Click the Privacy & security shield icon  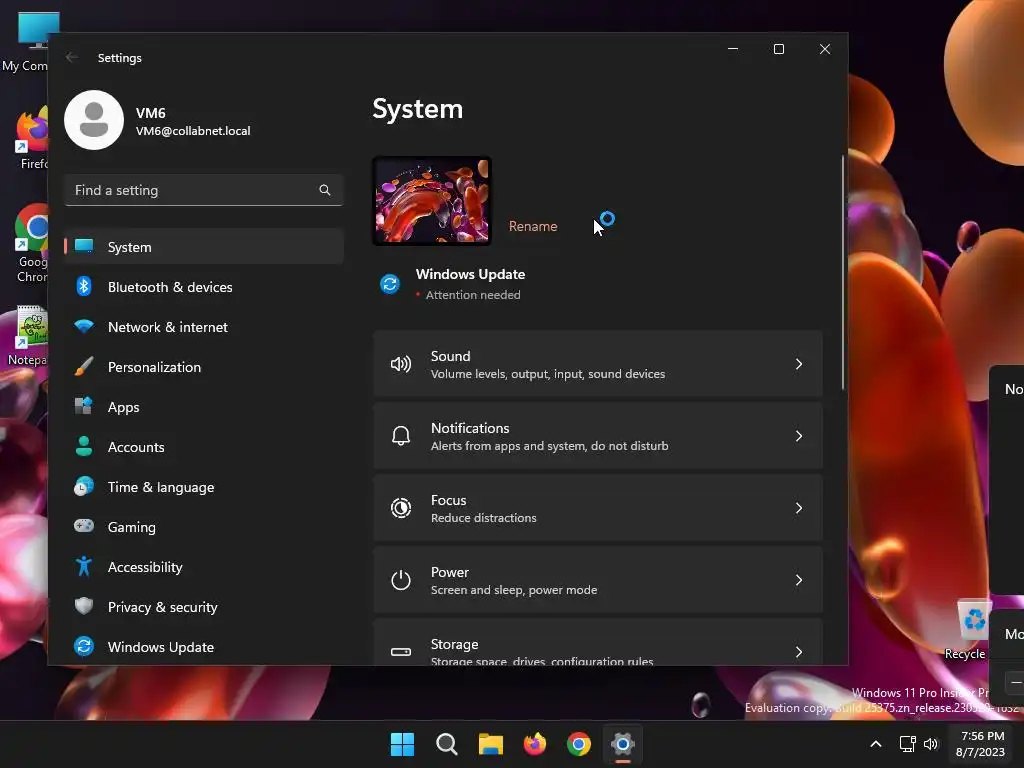click(x=84, y=606)
